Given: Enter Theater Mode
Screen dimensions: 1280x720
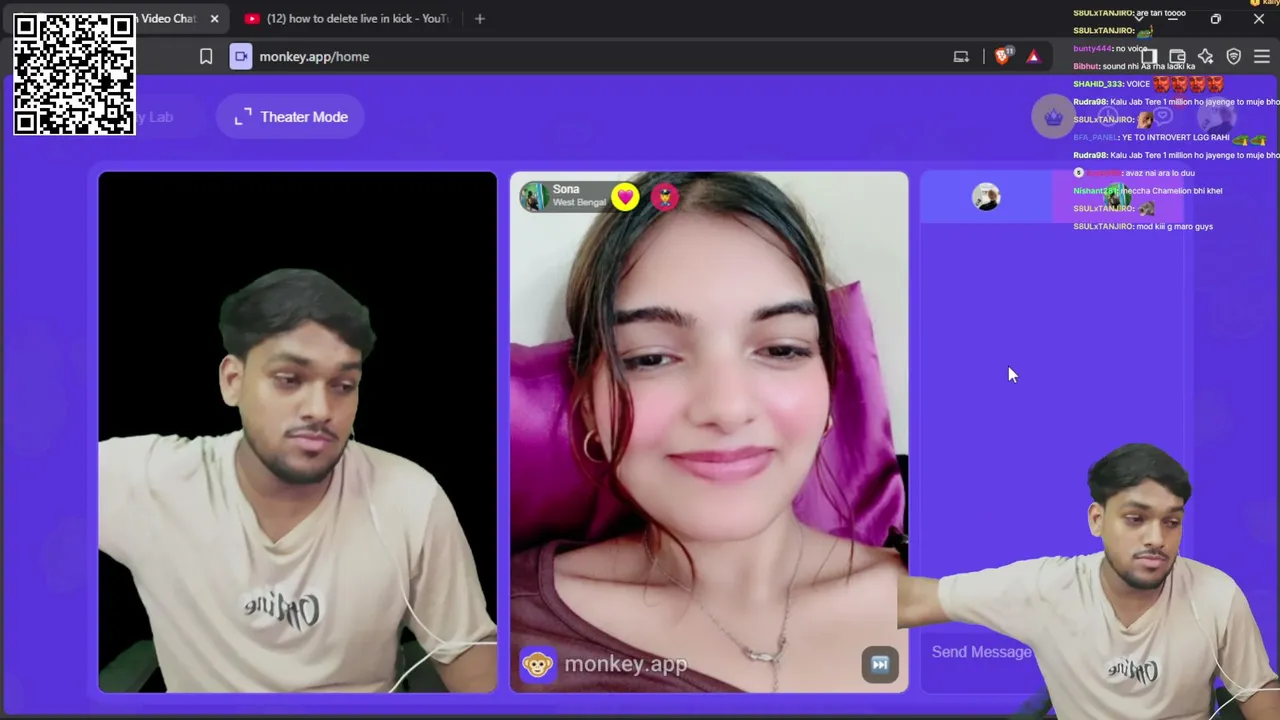Looking at the screenshot, I should pos(290,117).
